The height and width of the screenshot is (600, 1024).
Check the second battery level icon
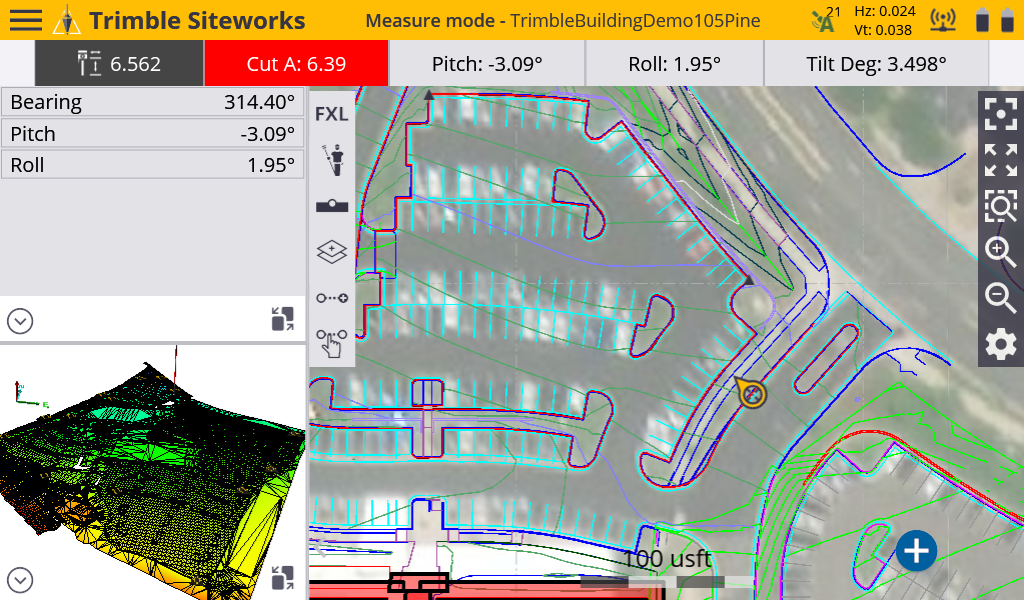click(x=1008, y=20)
